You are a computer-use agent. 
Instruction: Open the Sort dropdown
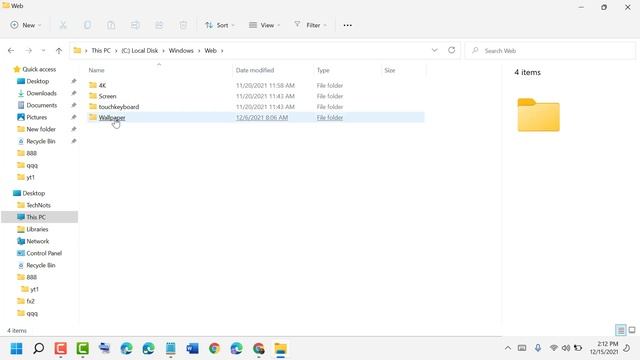[220, 25]
